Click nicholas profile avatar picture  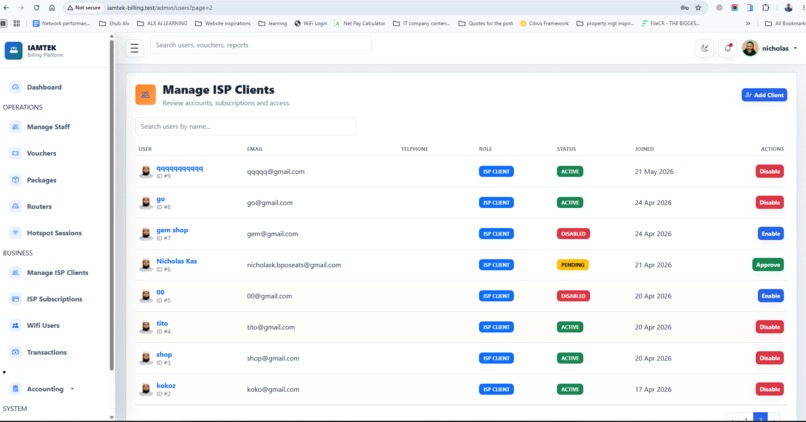(x=750, y=48)
